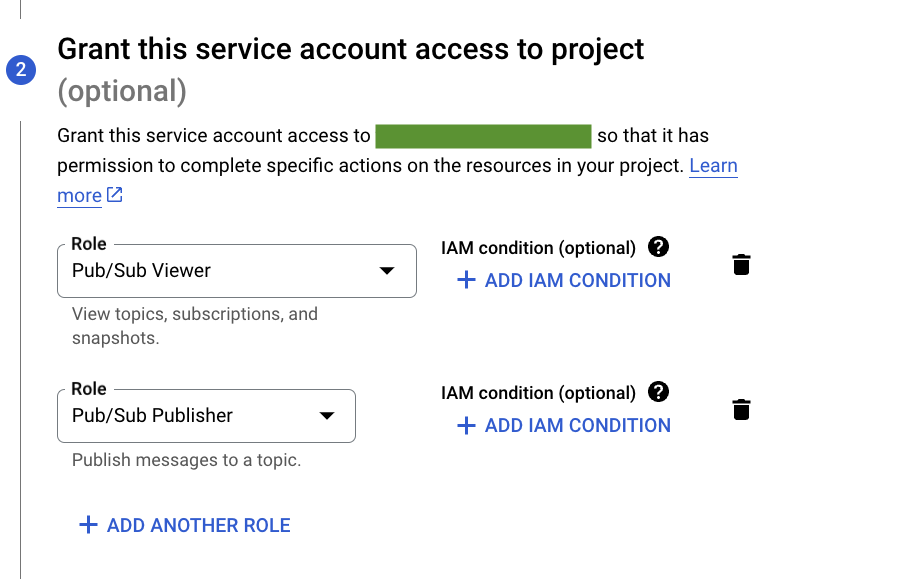The height and width of the screenshot is (579, 916).
Task: Click the help icon for the Publisher IAM condition
Action: click(x=658, y=392)
